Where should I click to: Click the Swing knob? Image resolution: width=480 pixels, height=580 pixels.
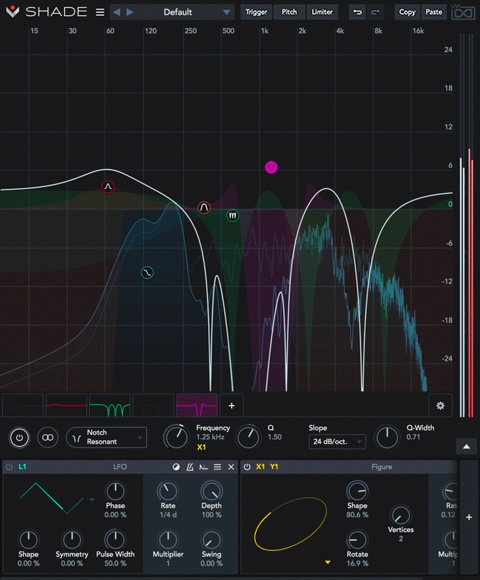pyautogui.click(x=211, y=540)
